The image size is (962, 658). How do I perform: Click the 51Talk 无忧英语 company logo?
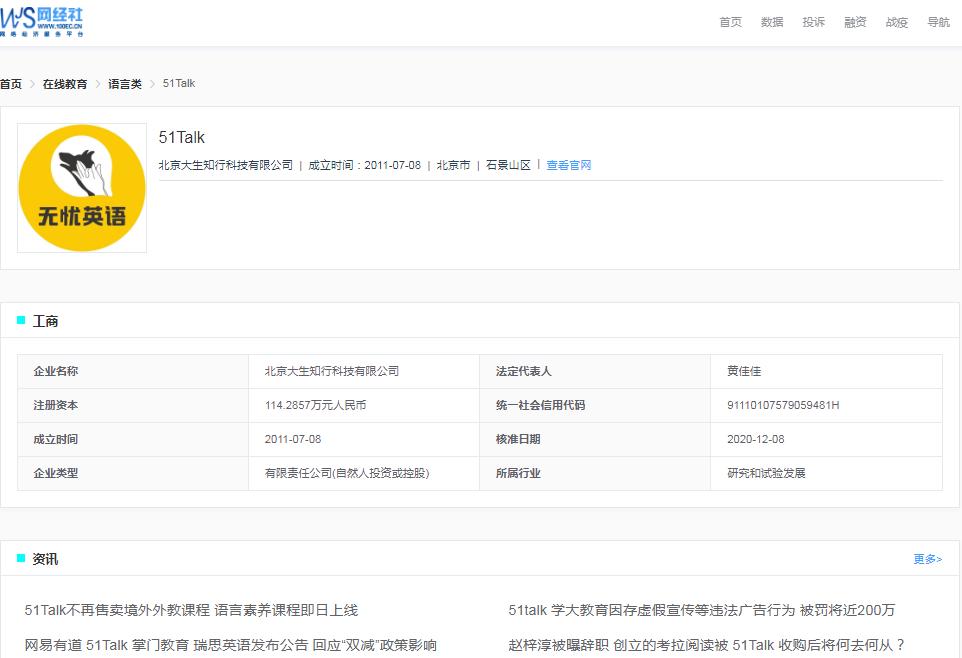81,187
